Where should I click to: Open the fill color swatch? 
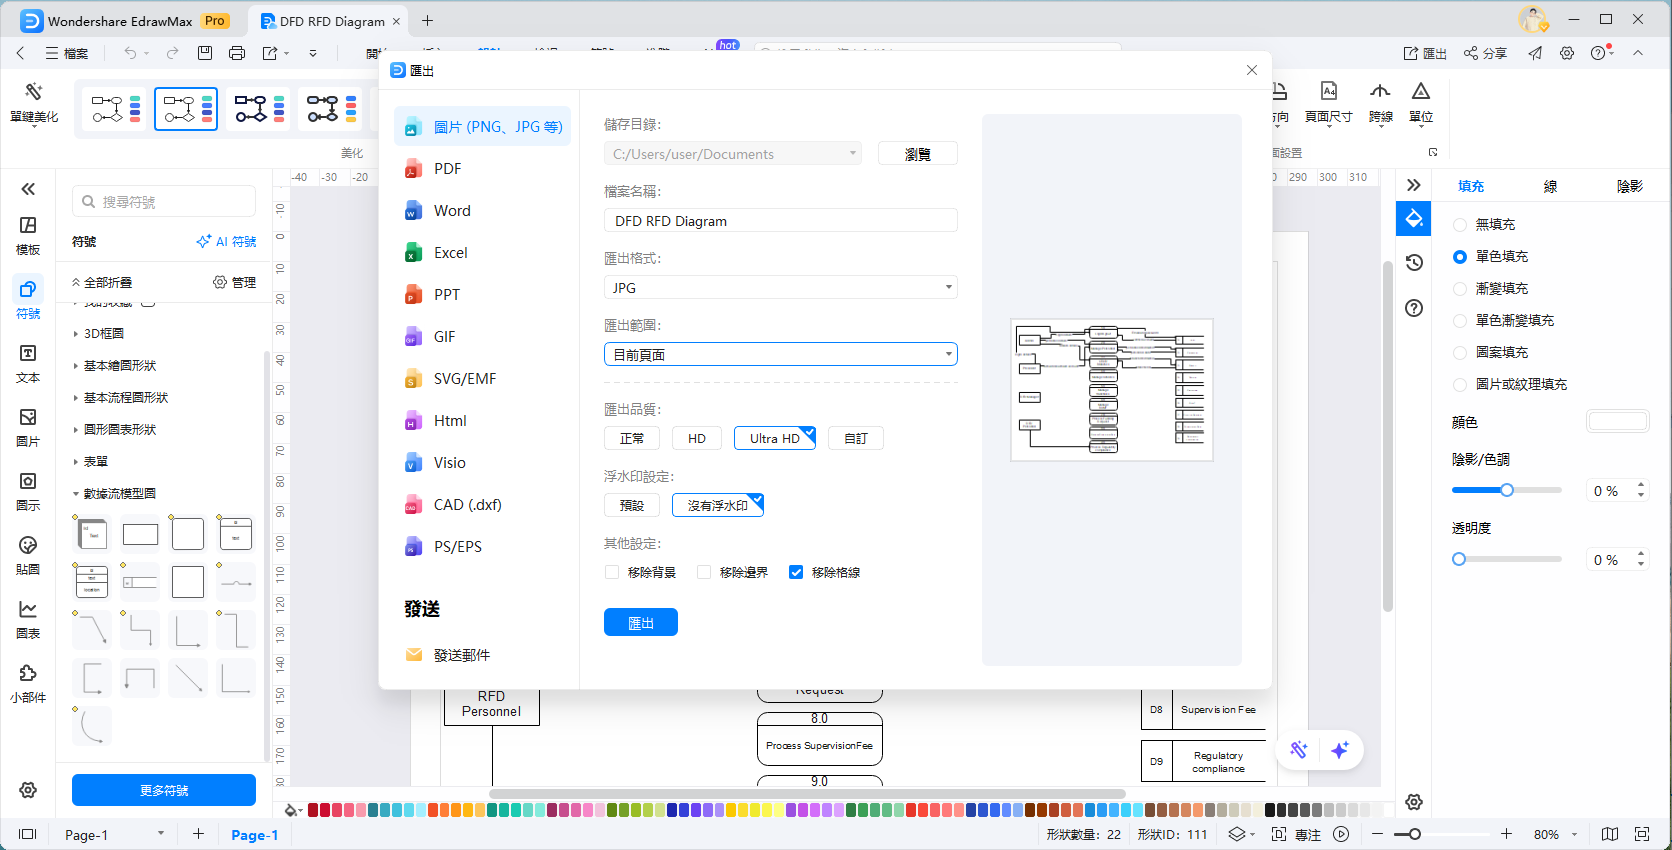[x=1618, y=422]
